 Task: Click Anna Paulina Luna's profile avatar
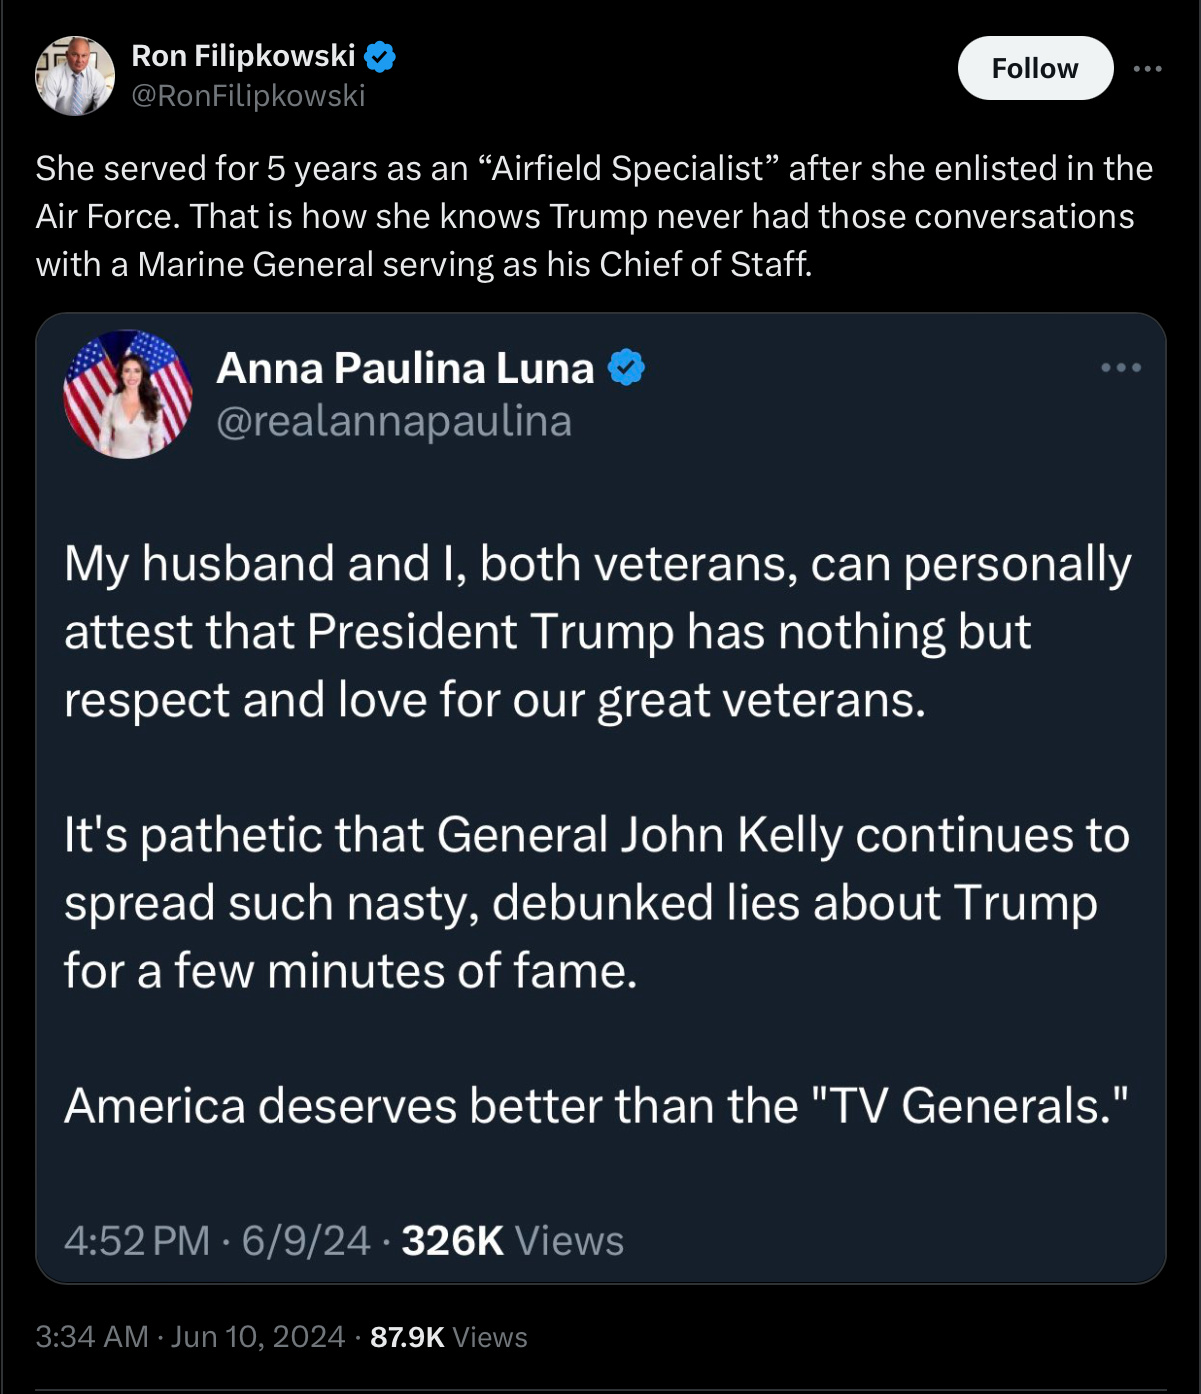coord(128,394)
